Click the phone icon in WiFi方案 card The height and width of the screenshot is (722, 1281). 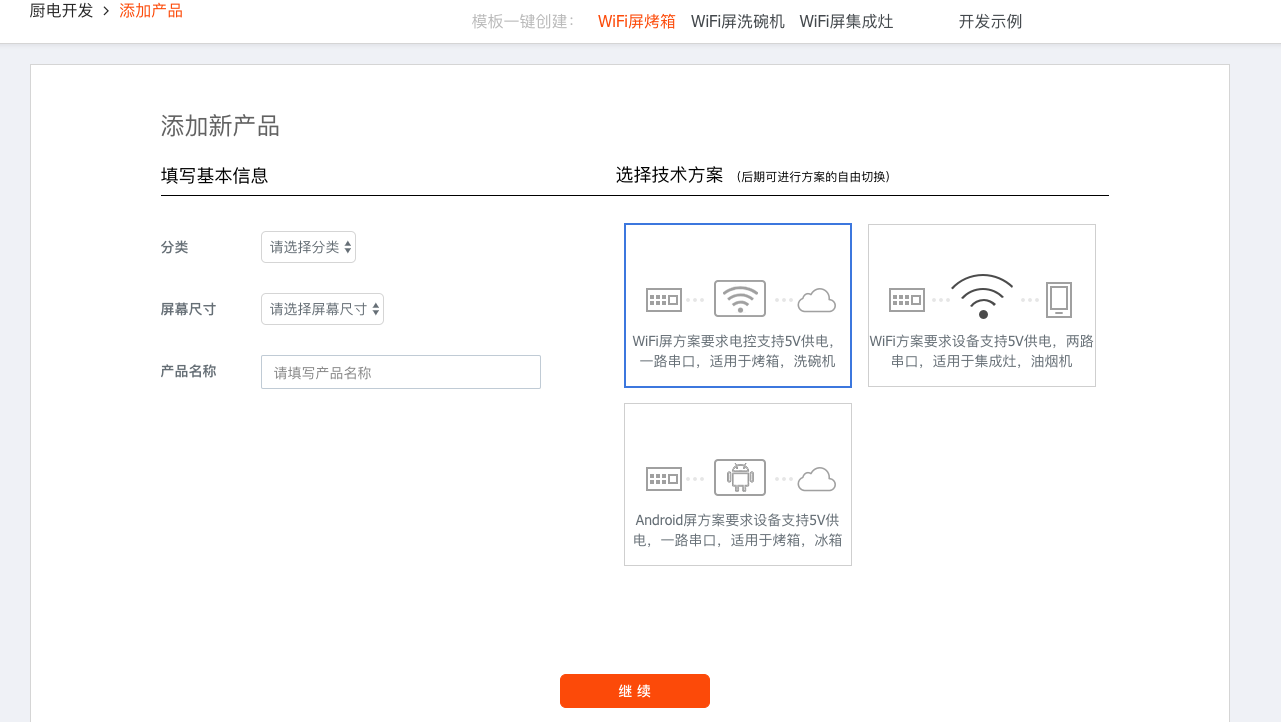[x=1058, y=299]
